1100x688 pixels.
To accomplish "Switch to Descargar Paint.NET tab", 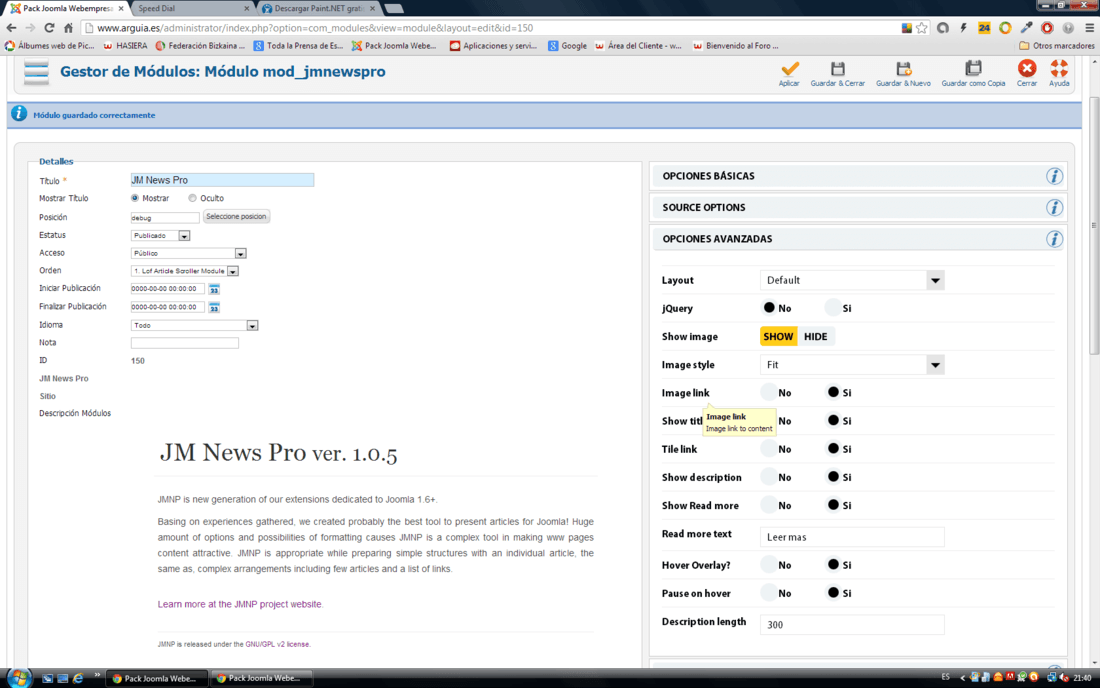I will 319,8.
